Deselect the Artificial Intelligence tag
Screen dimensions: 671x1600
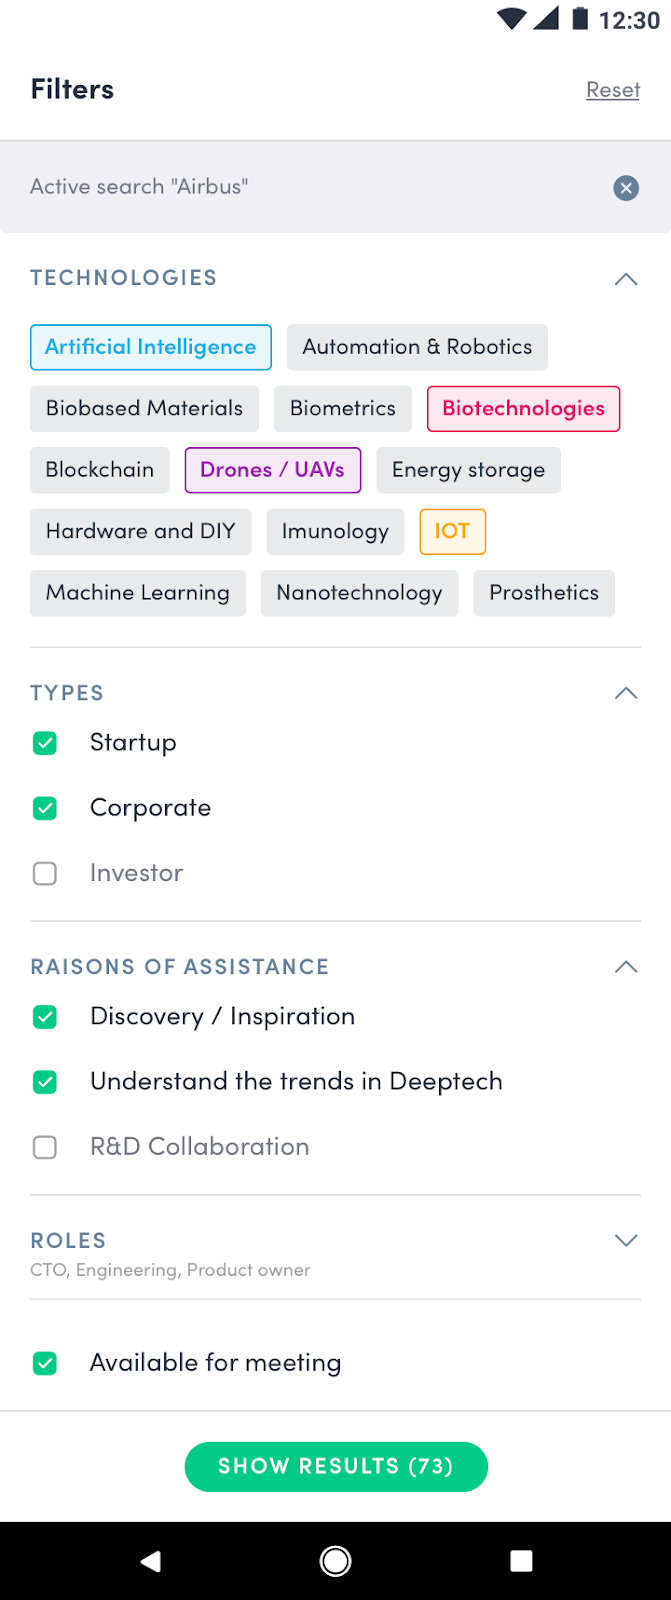coord(151,347)
